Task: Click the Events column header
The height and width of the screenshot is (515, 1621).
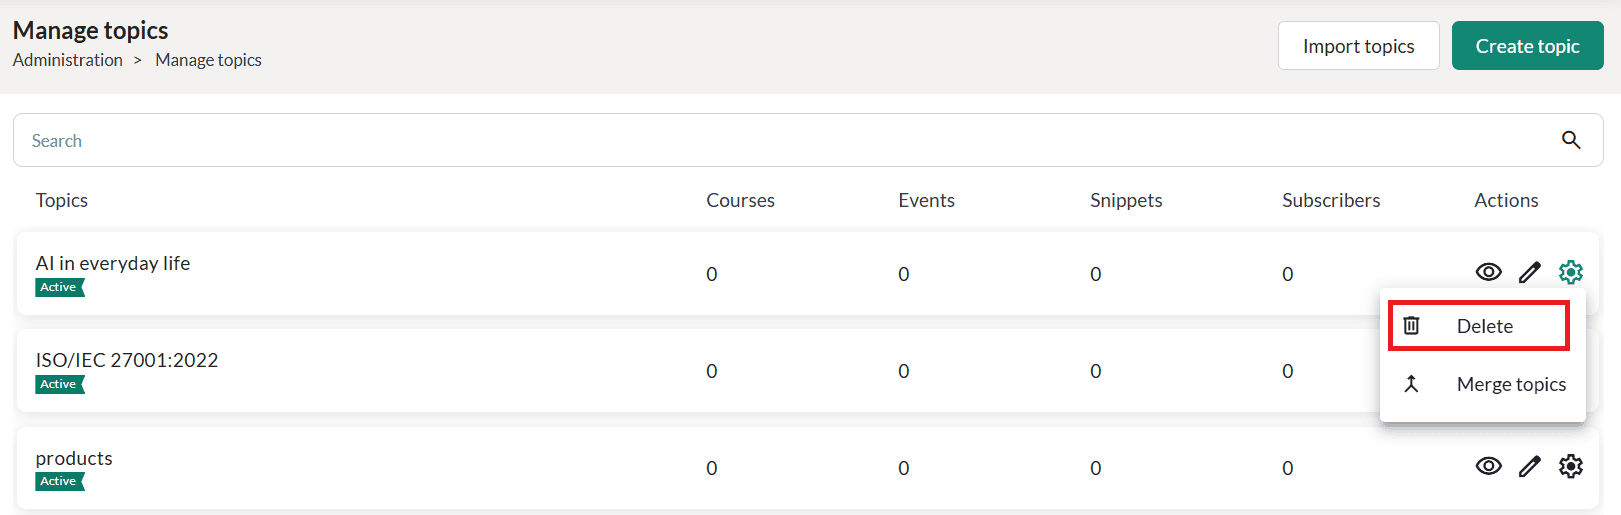Action: tap(927, 200)
